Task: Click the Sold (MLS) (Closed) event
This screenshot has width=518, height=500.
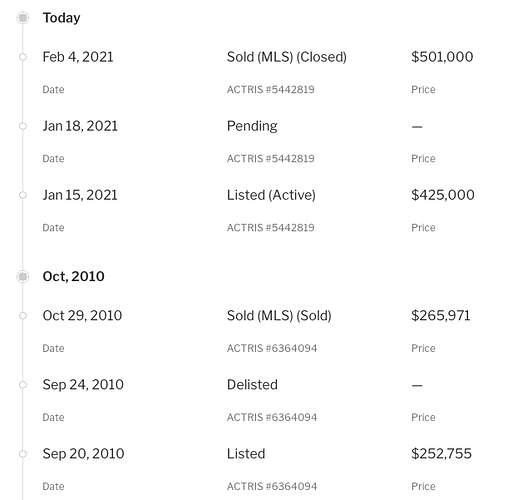Action: (x=287, y=57)
